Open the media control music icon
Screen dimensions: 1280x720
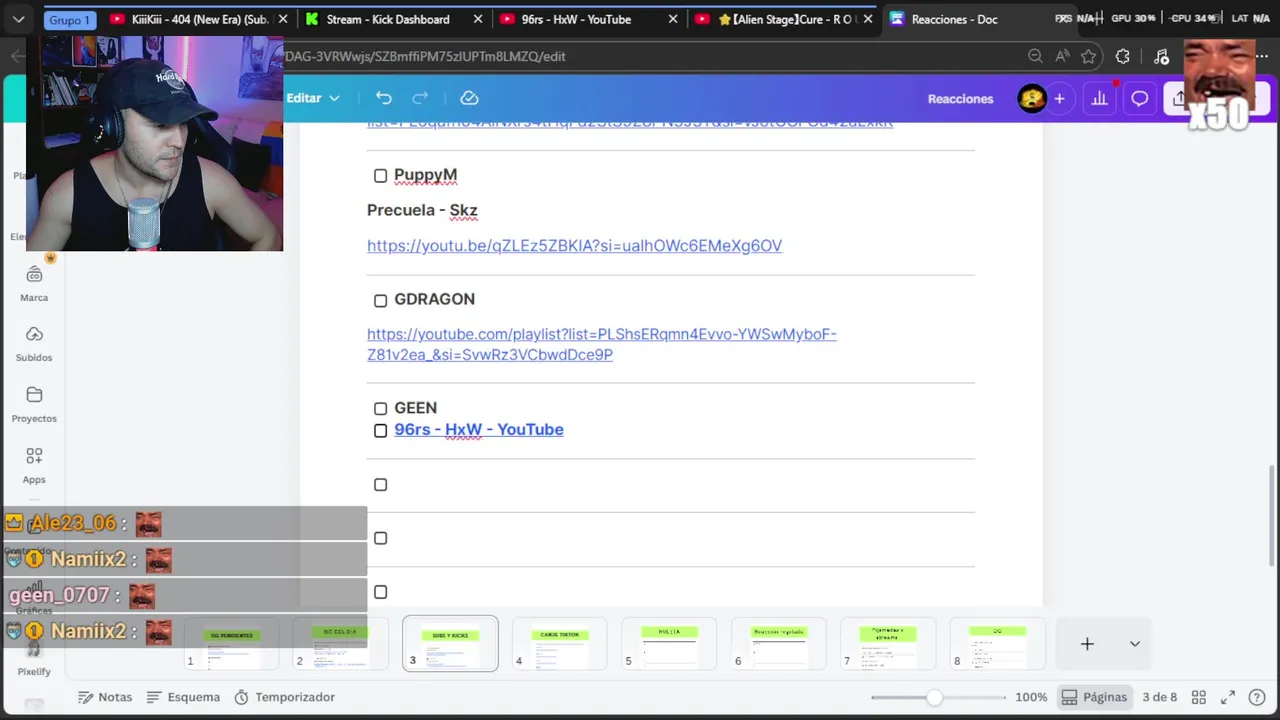point(1161,56)
